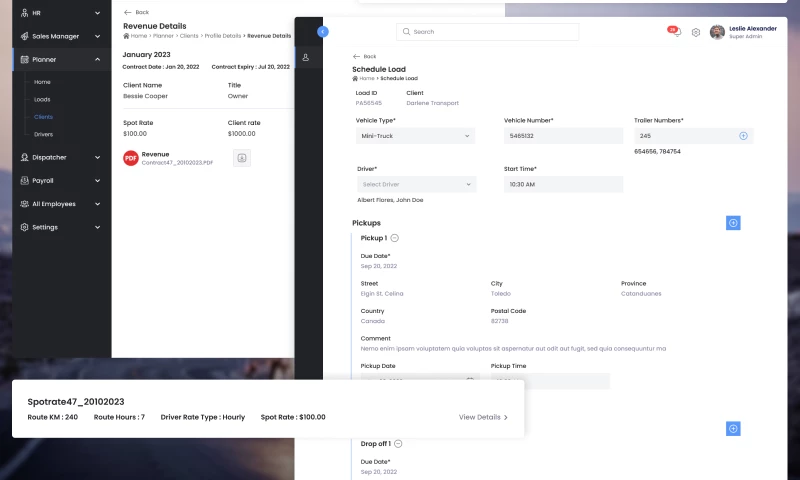Screen dimensions: 800x480
Task: Click View Details on Spotrate card
Action: click(483, 417)
